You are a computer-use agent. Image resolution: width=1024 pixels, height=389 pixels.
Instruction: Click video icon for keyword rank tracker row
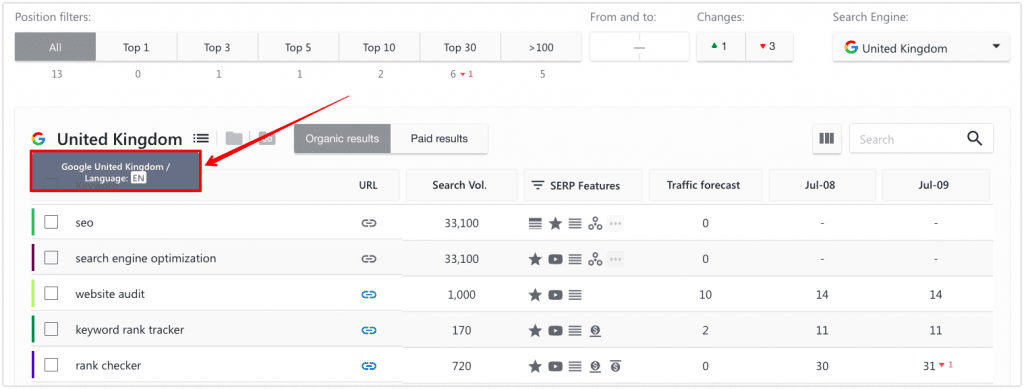pyautogui.click(x=555, y=331)
